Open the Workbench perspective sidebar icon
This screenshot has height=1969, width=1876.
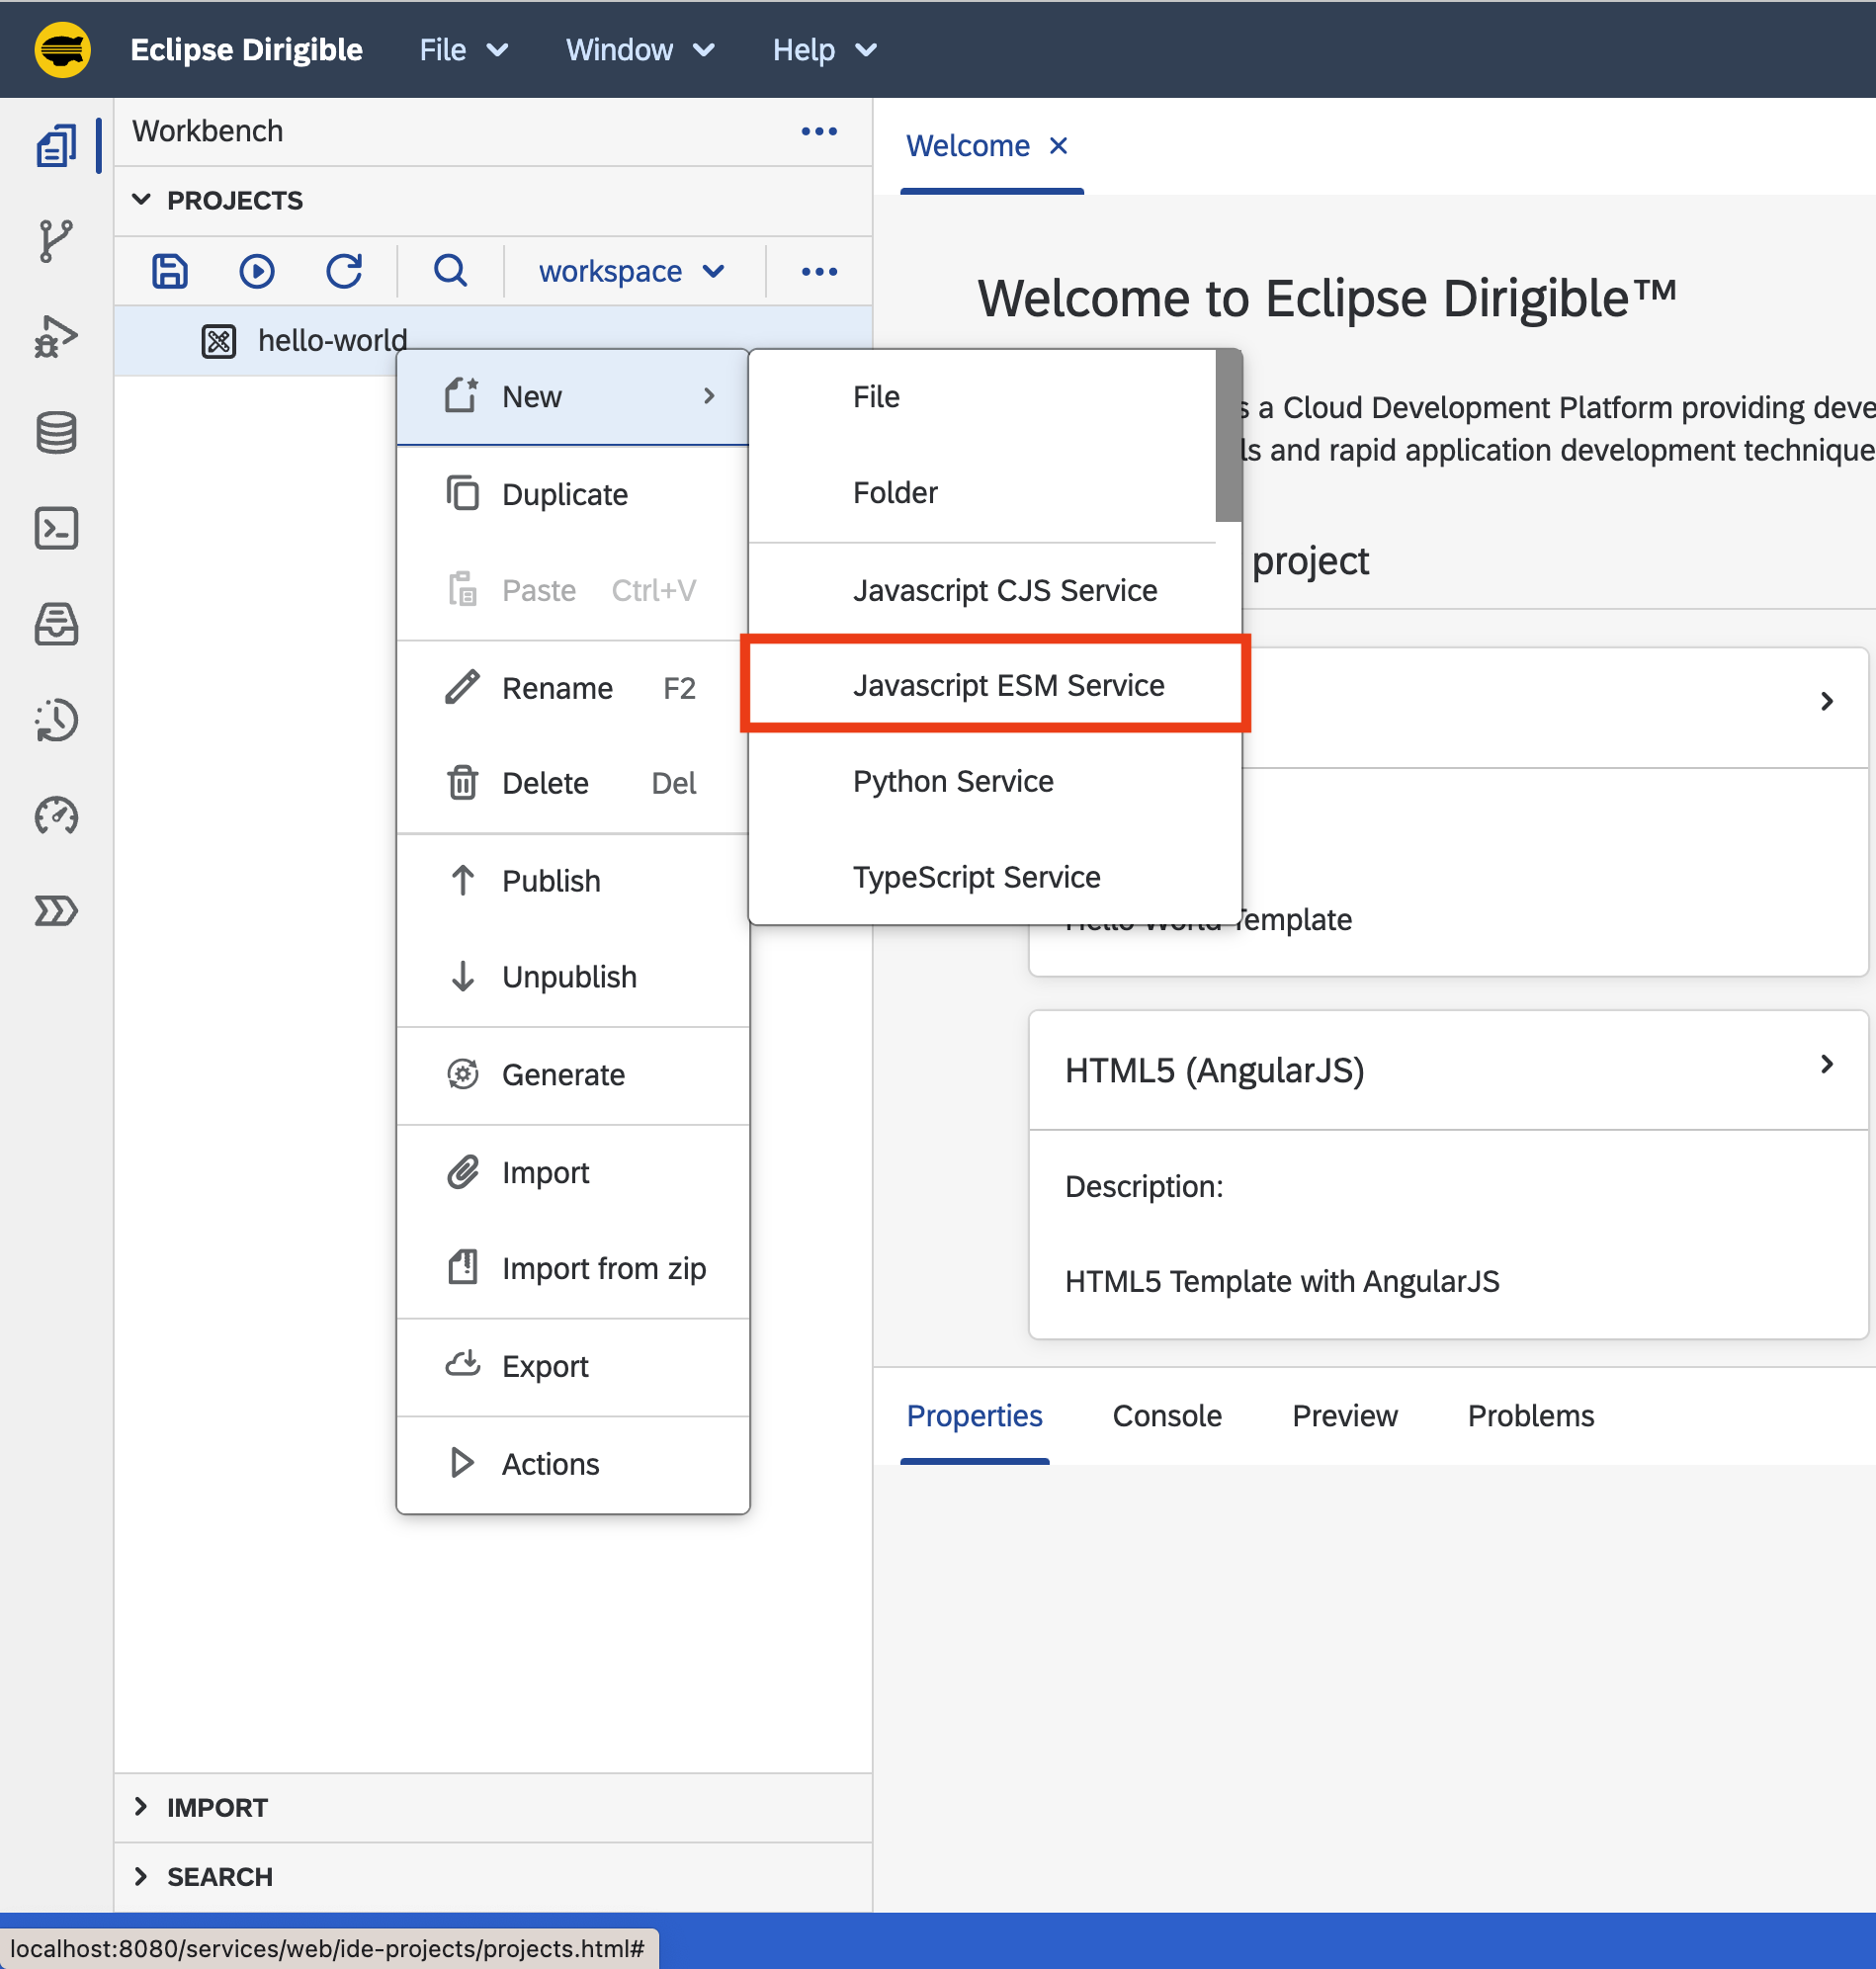[x=56, y=146]
